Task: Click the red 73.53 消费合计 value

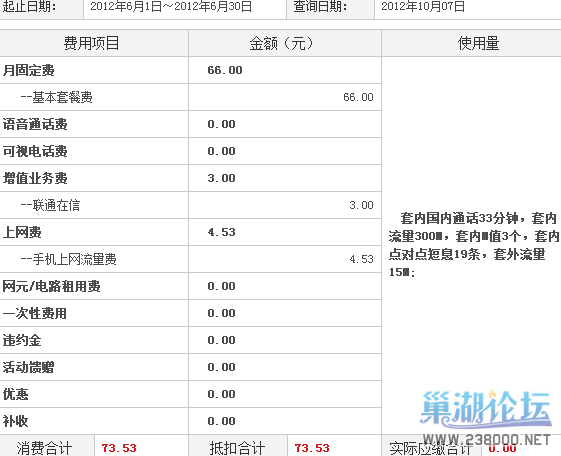Action: [x=119, y=448]
